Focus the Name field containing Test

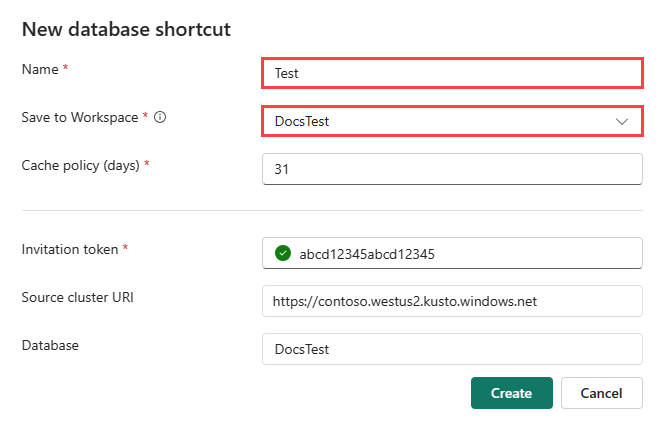(x=451, y=73)
